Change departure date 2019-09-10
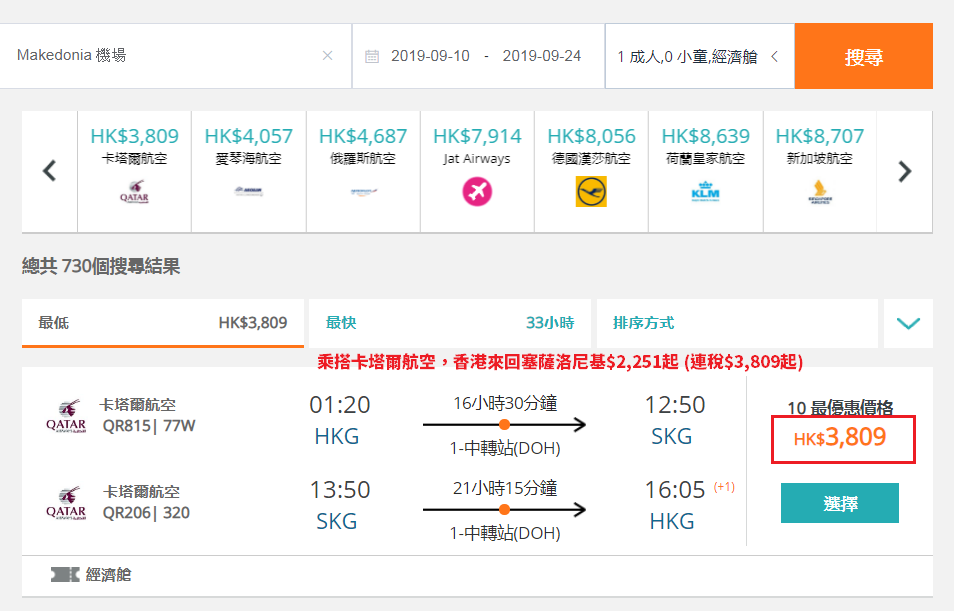The height and width of the screenshot is (611, 954). point(430,56)
